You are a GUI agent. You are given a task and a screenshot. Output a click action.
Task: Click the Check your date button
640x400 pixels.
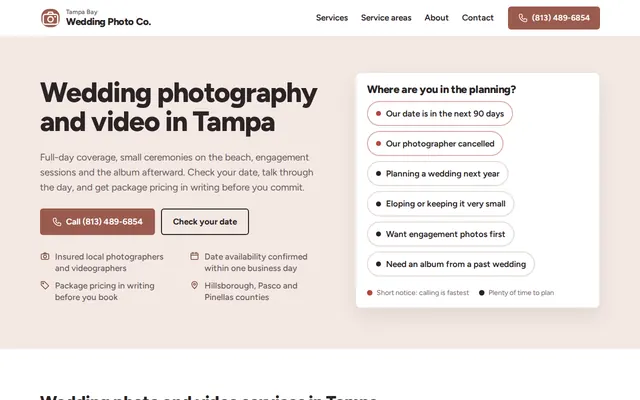(x=205, y=222)
